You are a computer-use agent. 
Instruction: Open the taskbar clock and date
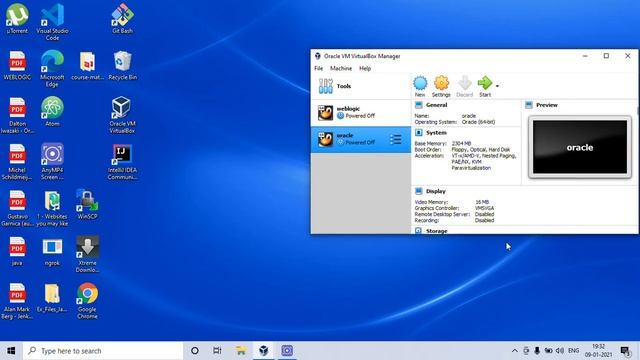tap(598, 351)
